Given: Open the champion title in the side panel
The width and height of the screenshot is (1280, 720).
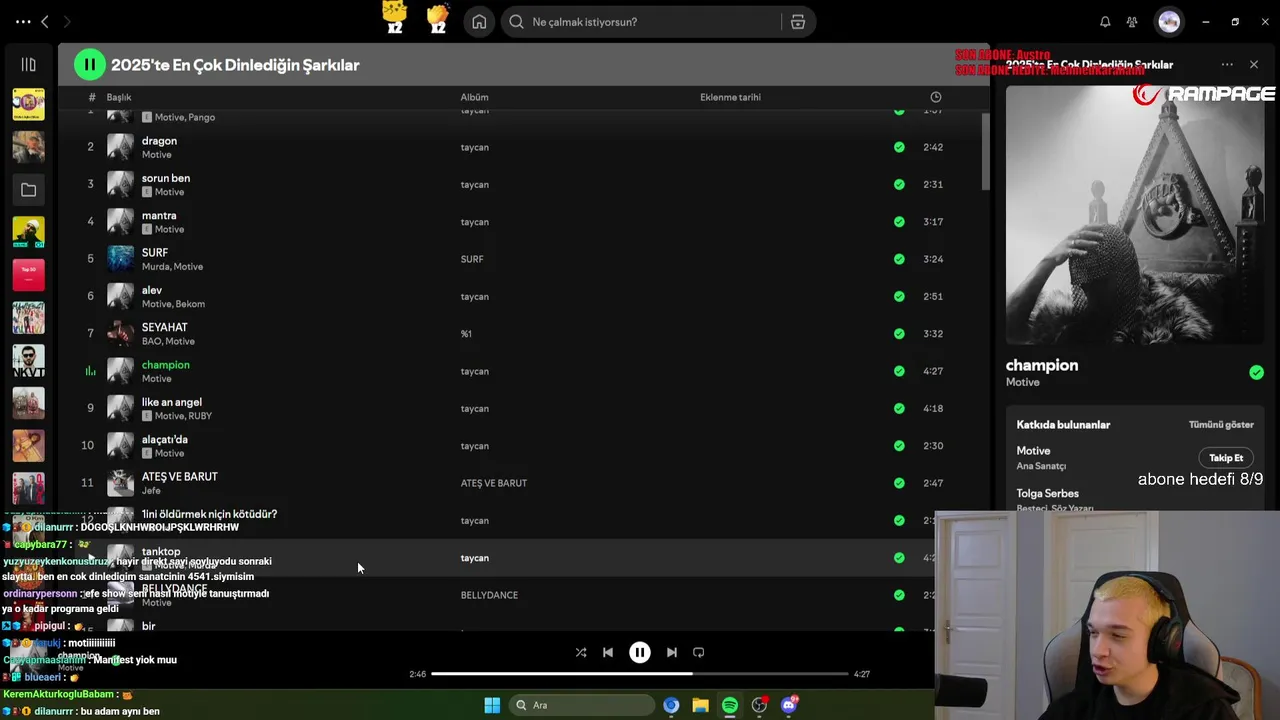Looking at the screenshot, I should point(1041,365).
